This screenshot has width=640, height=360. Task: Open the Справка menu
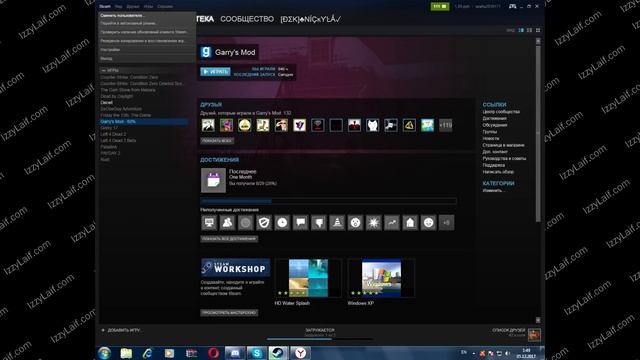tap(165, 7)
